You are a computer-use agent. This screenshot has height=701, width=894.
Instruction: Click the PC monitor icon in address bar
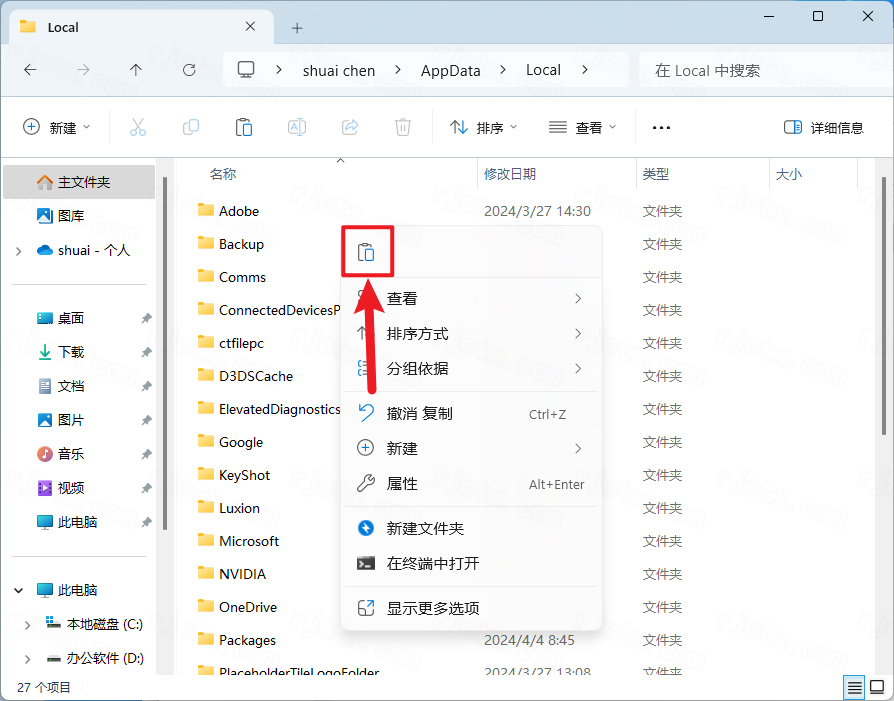click(x=246, y=70)
